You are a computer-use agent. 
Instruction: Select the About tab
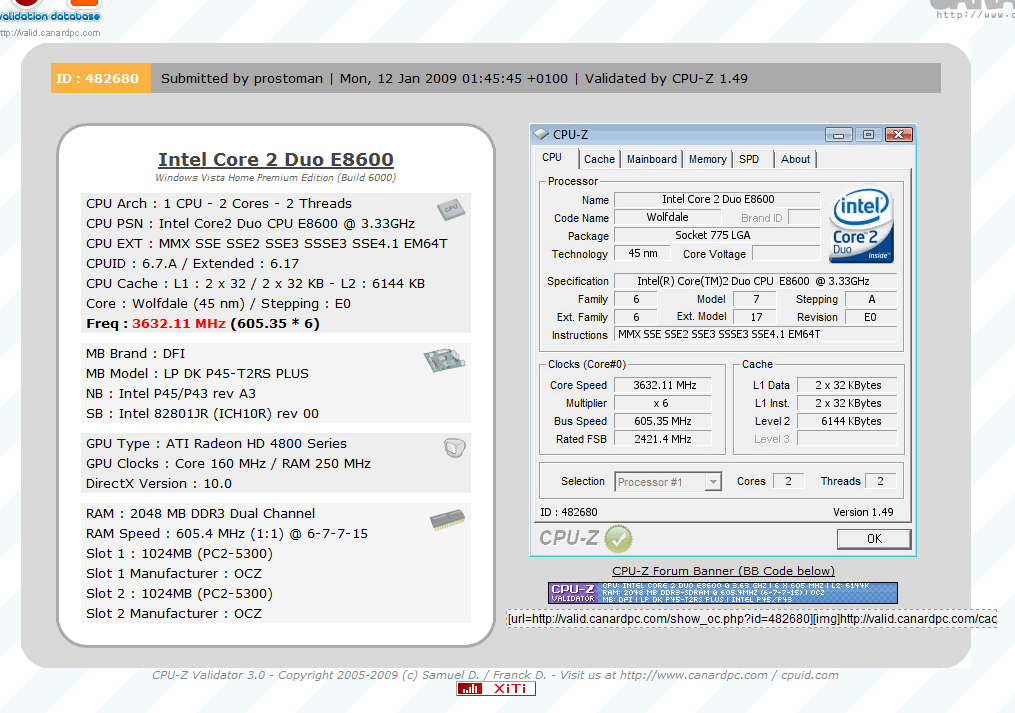tap(796, 159)
